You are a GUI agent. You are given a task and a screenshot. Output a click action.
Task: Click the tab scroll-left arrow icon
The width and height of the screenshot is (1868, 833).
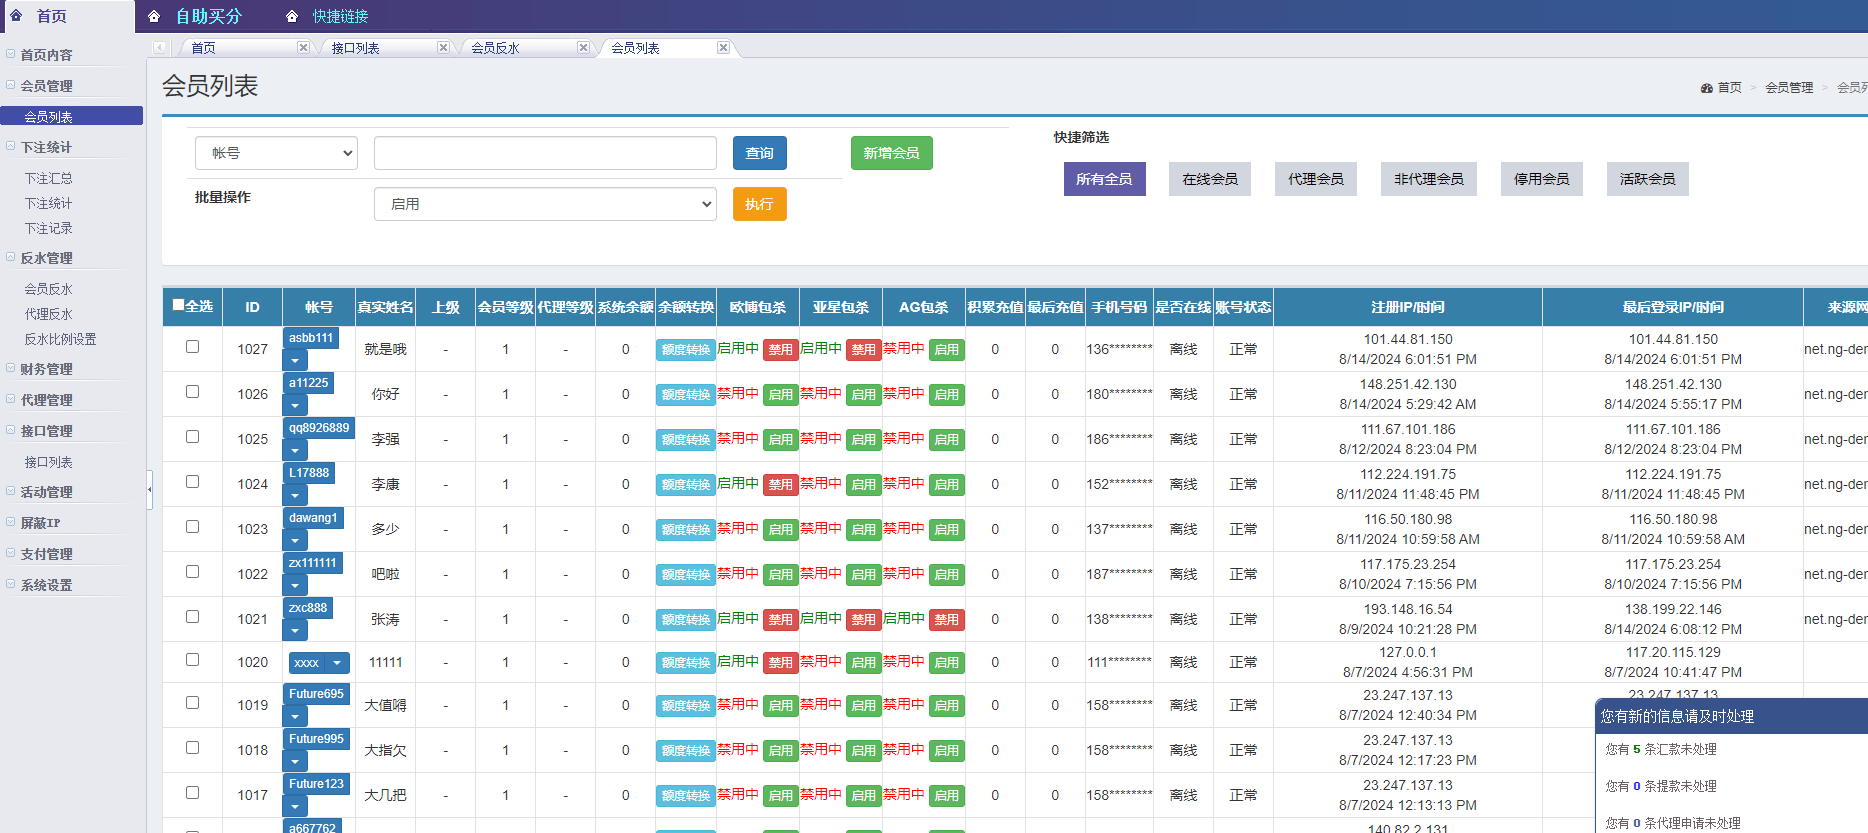(160, 47)
